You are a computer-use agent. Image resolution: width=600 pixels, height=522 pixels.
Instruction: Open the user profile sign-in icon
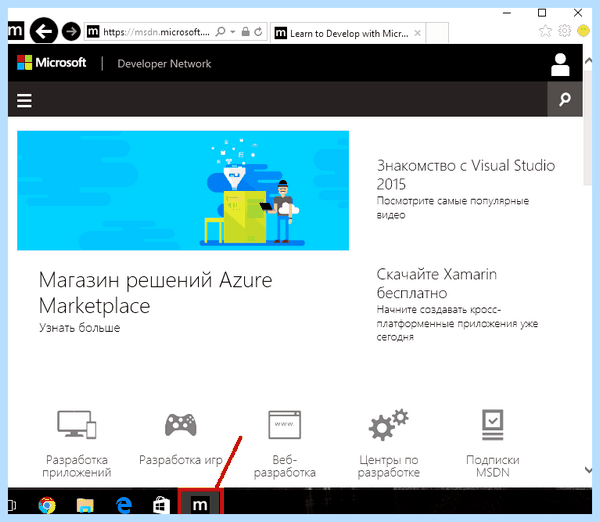point(560,64)
